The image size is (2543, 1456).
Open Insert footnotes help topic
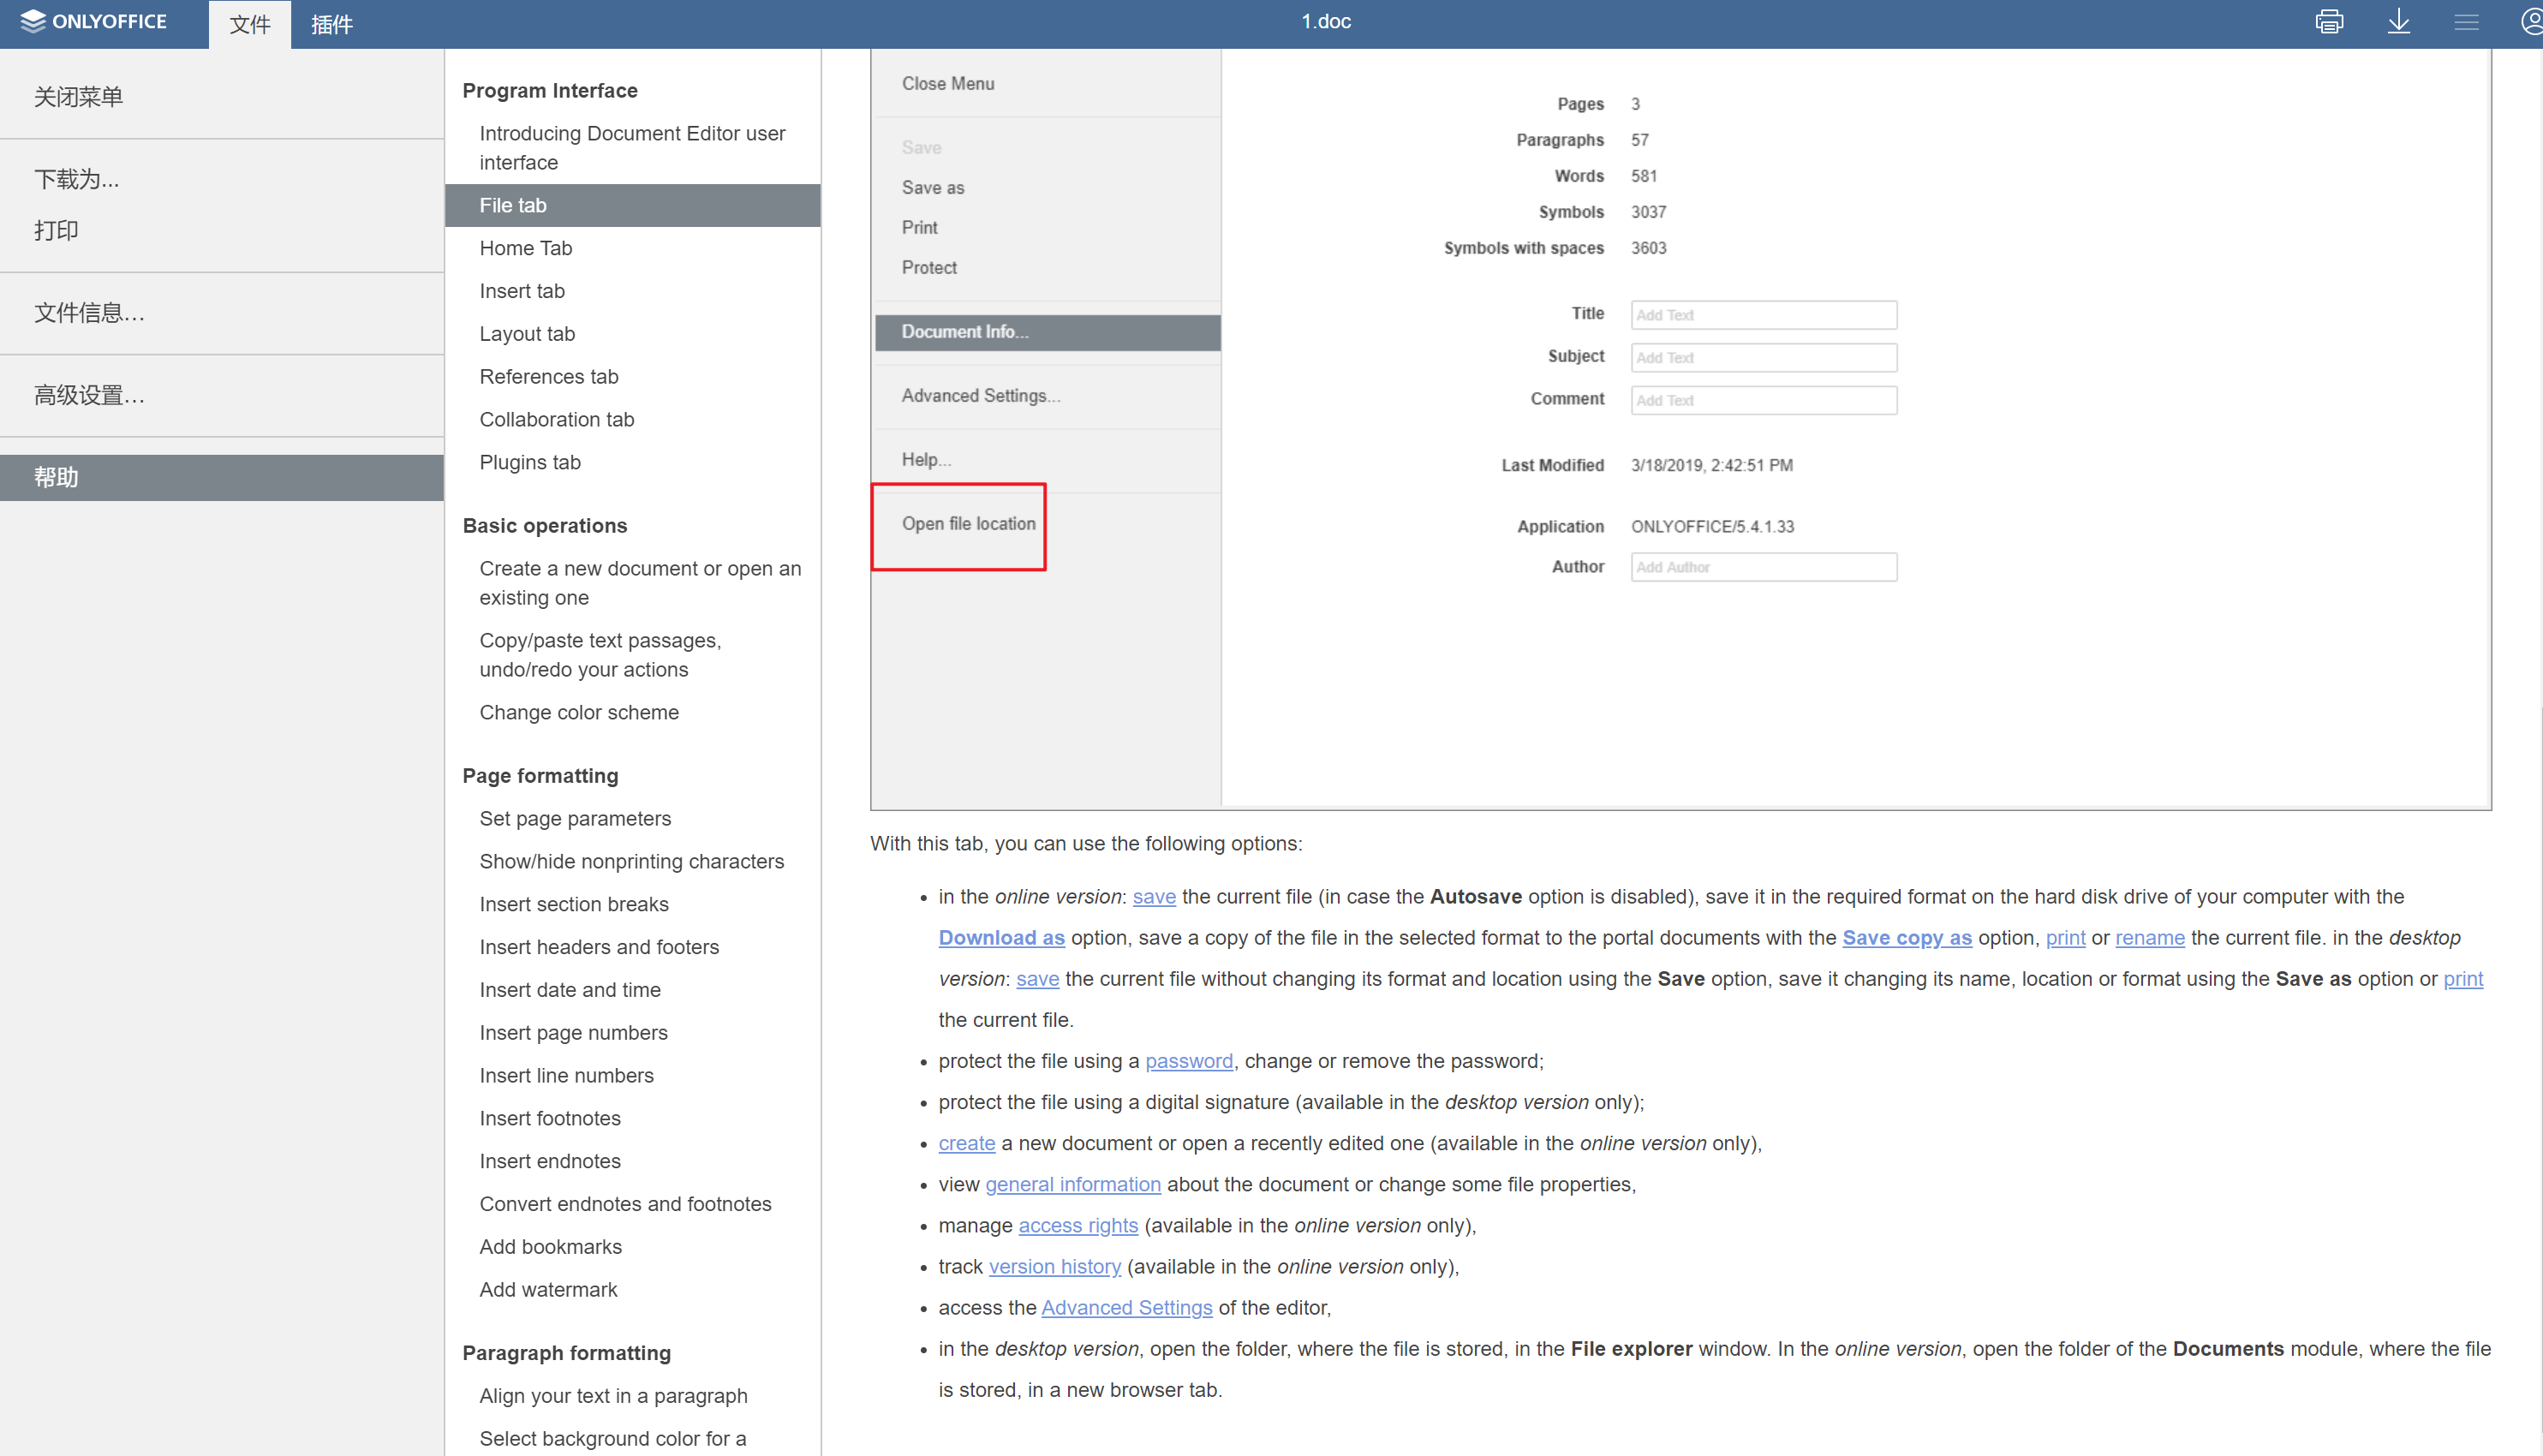click(549, 1118)
